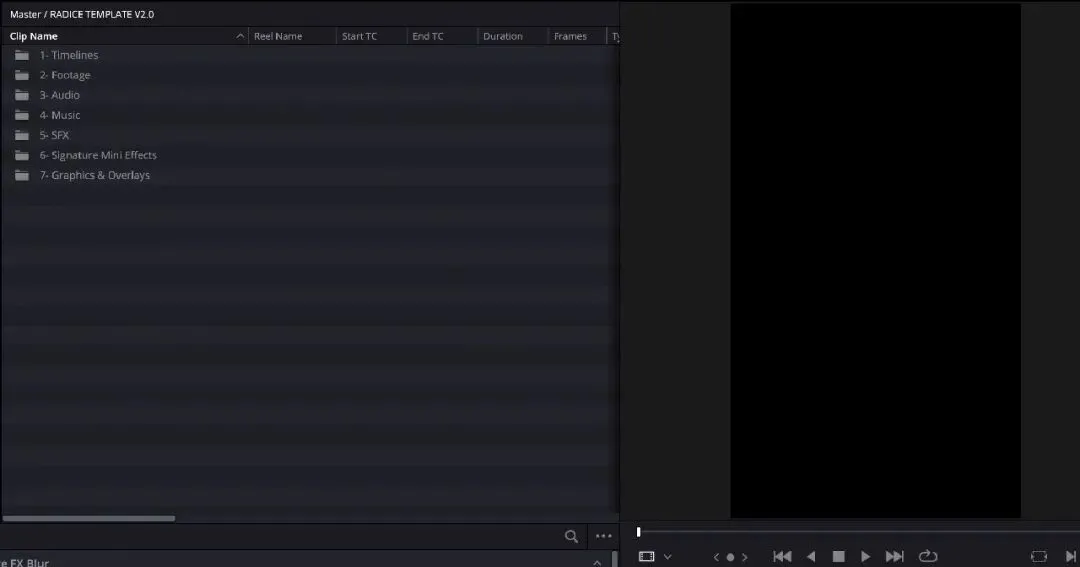Sort by Clip Name column header

34,36
